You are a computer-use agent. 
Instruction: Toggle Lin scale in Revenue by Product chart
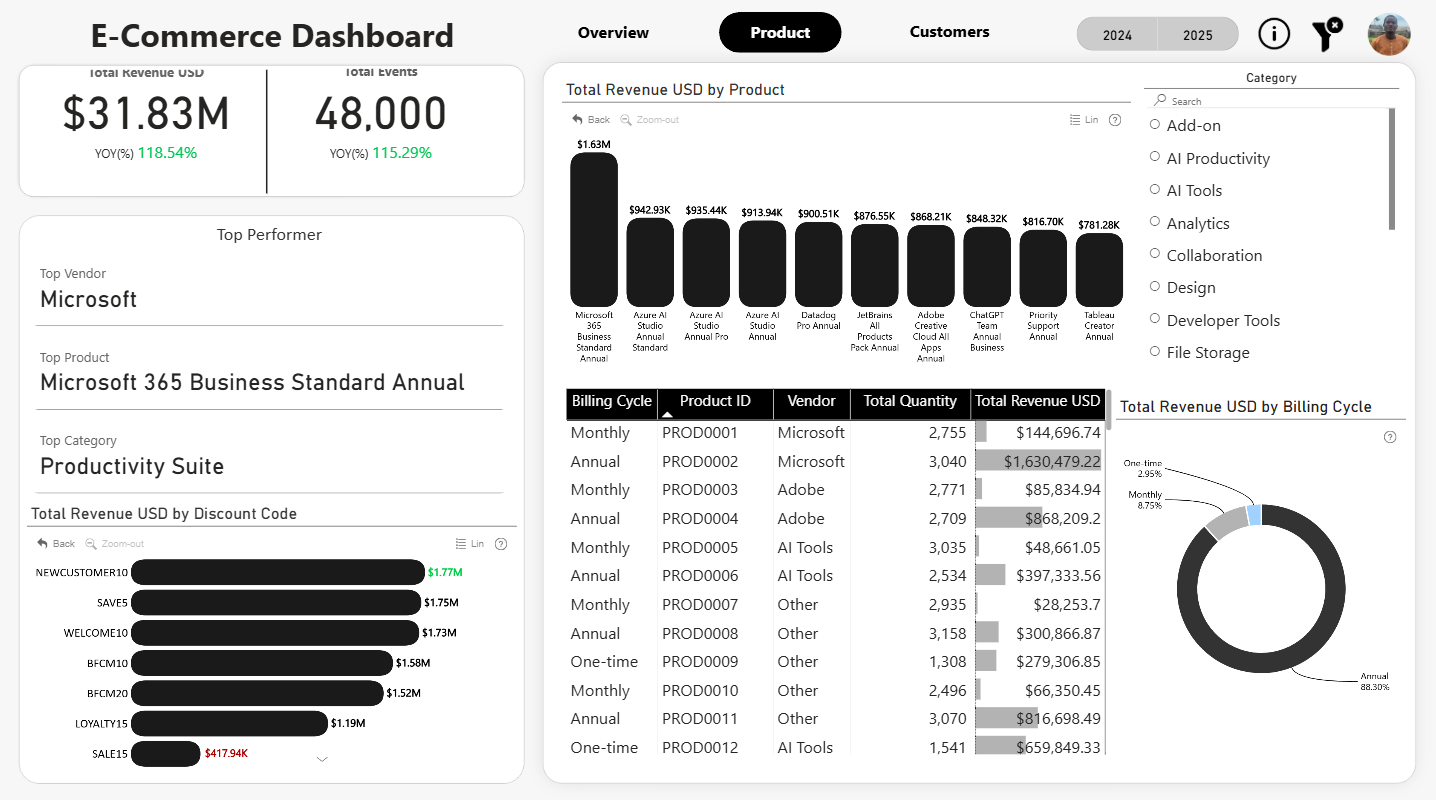[x=1084, y=120]
